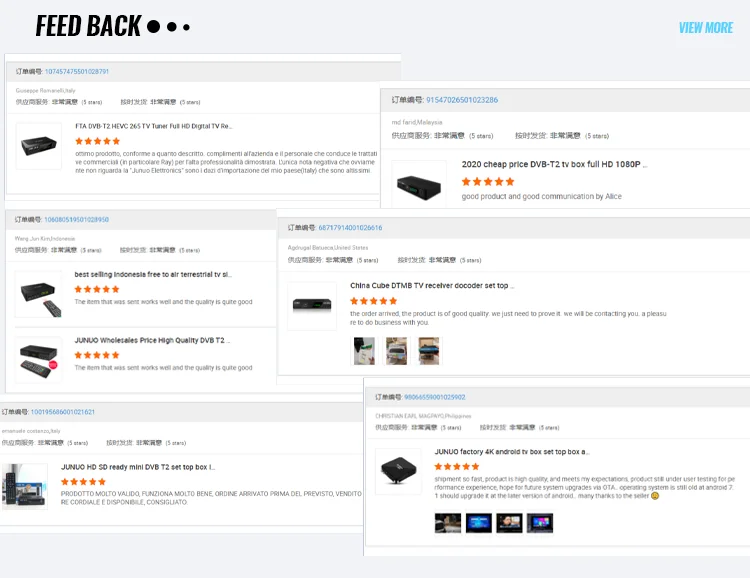Click the FTA DVB-T2 HEVC 265 tuner thumbnail
Screen dimensions: 750x578
39,145
